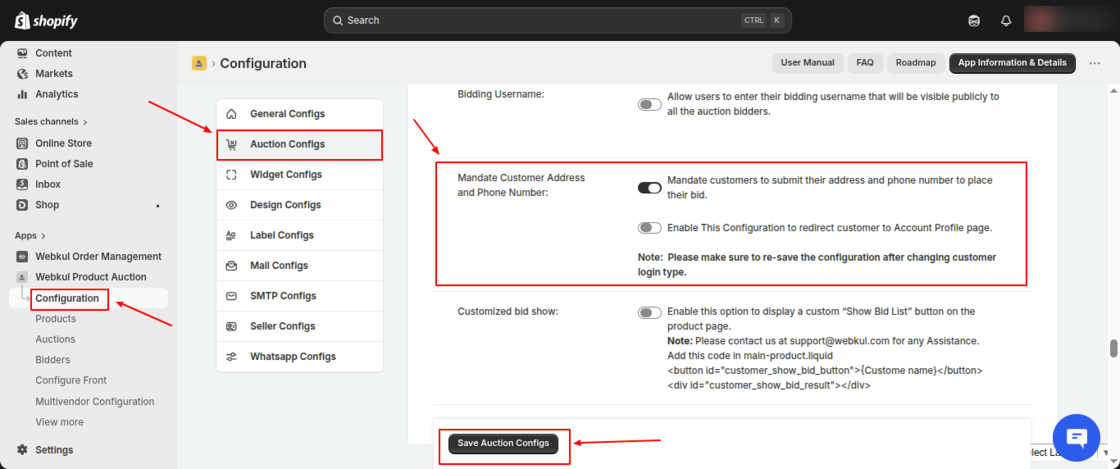The height and width of the screenshot is (469, 1120).
Task: Open Mail Configs tab
Action: [299, 266]
